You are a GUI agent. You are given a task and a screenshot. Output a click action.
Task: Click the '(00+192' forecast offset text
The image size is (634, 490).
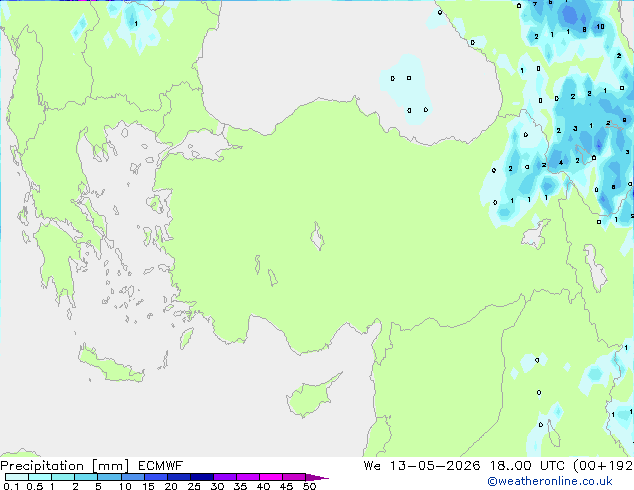tap(603, 466)
